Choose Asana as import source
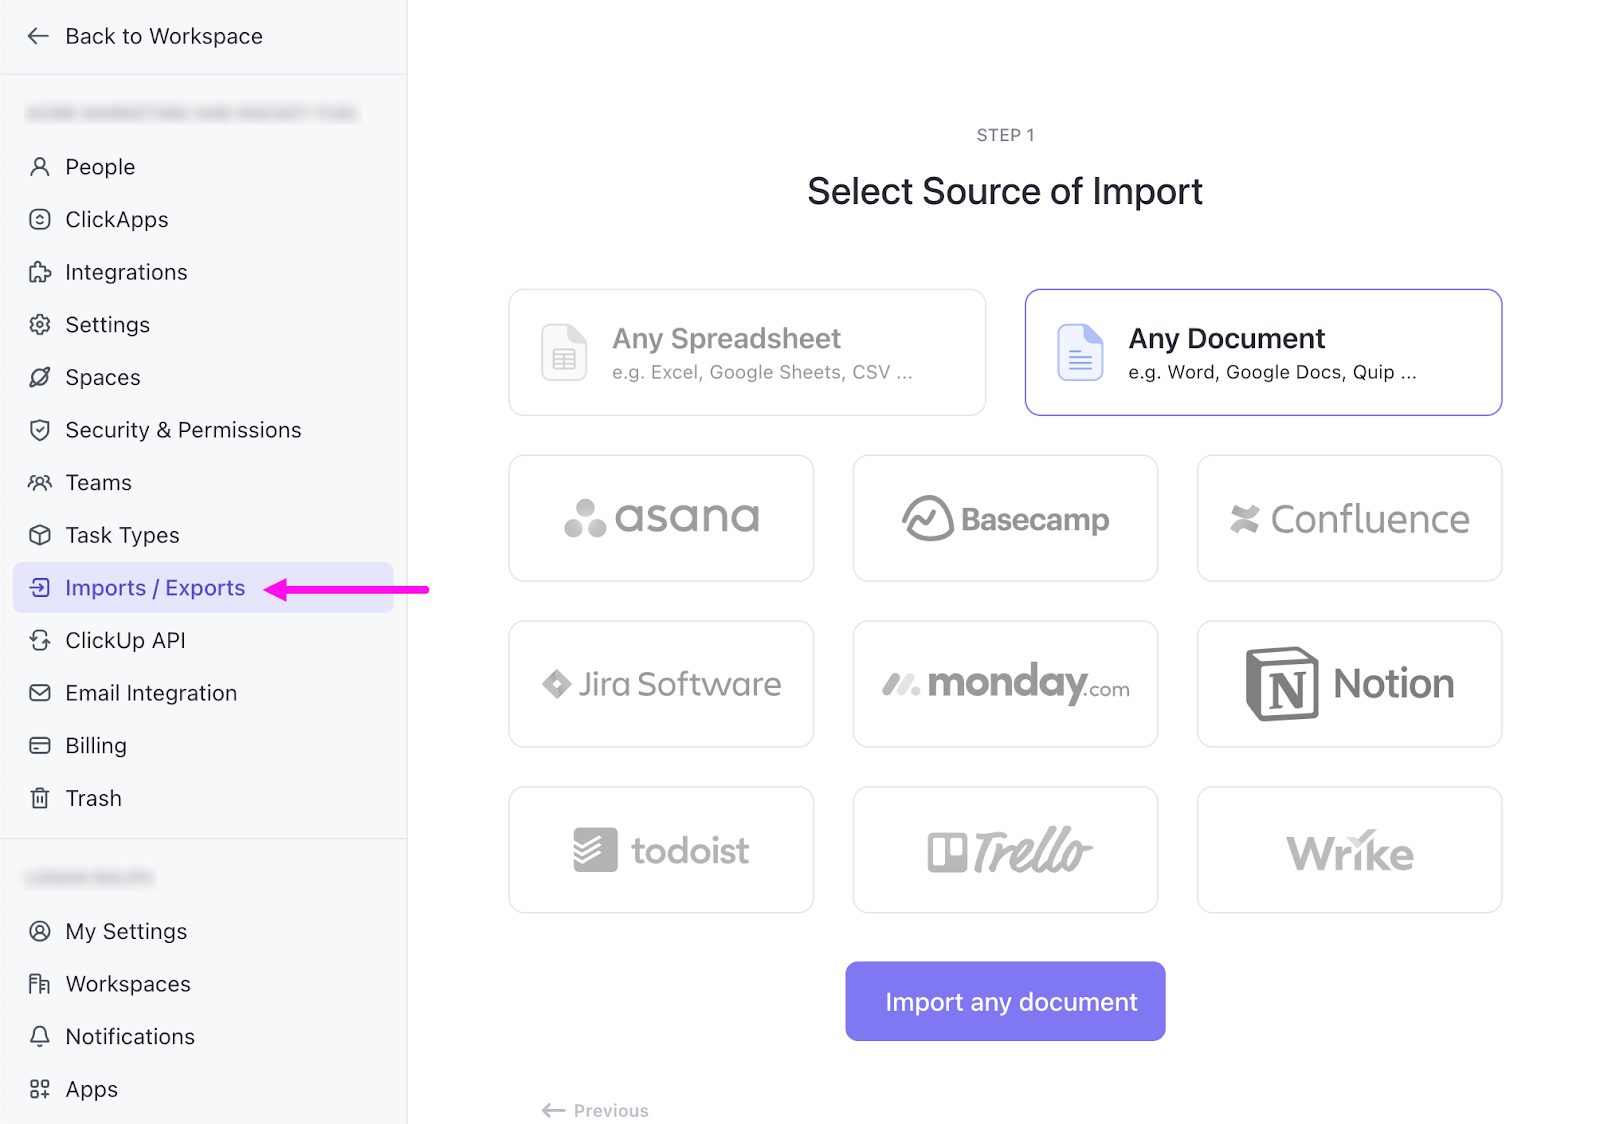This screenshot has height=1124, width=1600. [x=661, y=518]
